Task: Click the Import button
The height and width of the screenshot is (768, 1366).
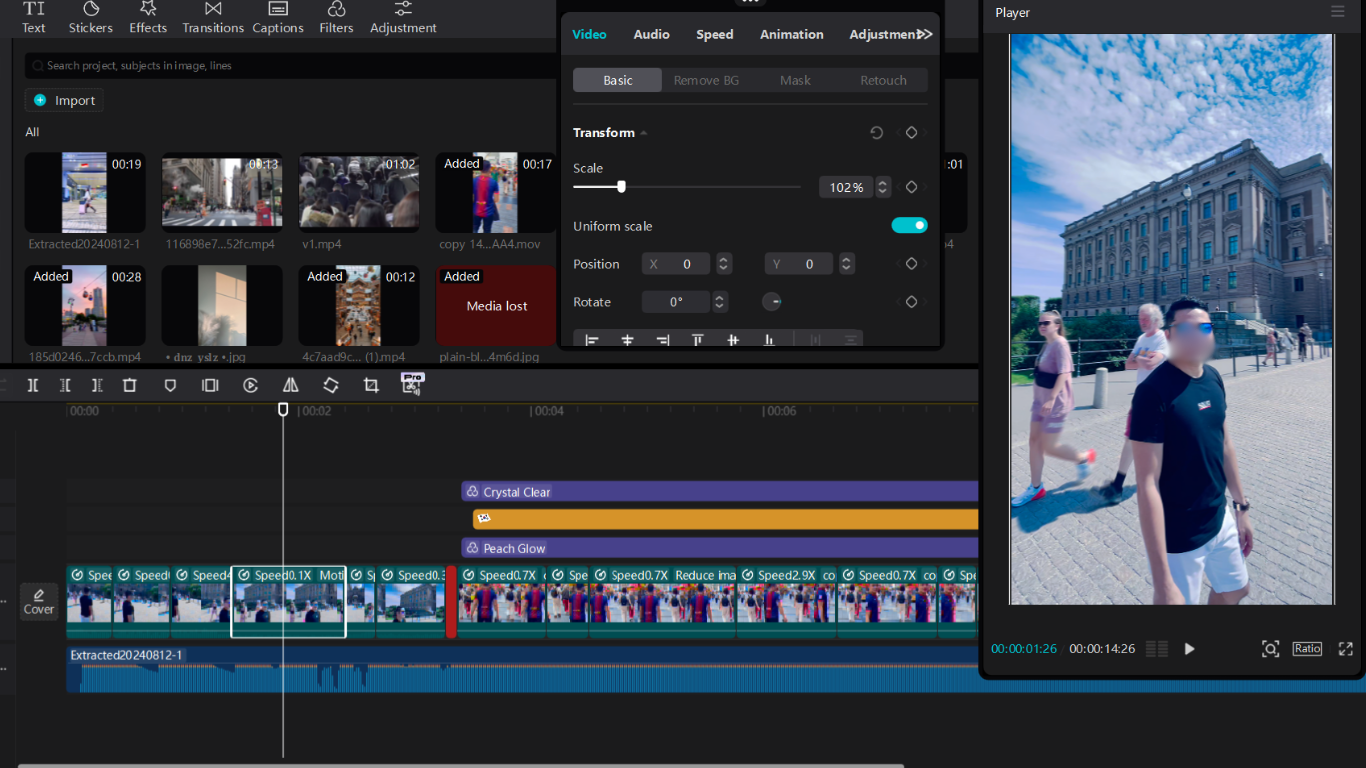Action: click(65, 101)
